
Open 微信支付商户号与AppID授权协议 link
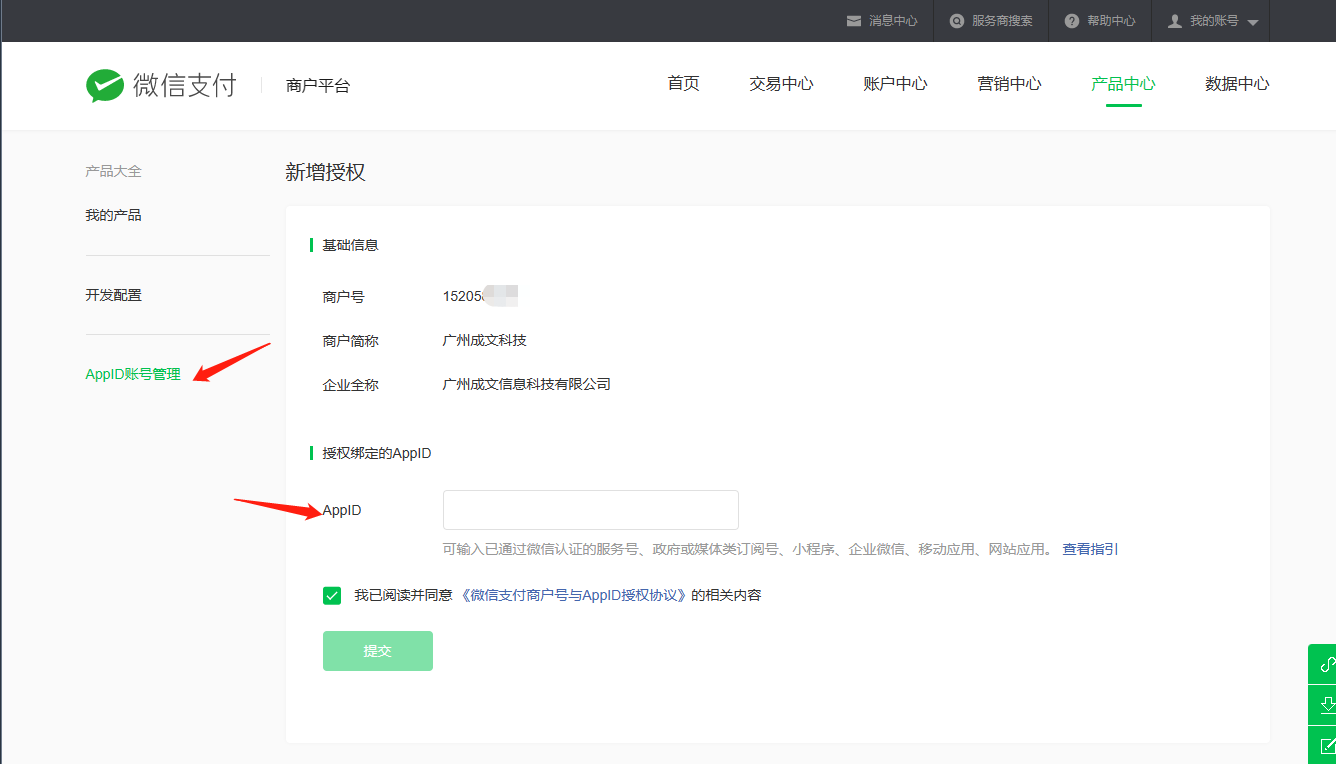point(574,595)
